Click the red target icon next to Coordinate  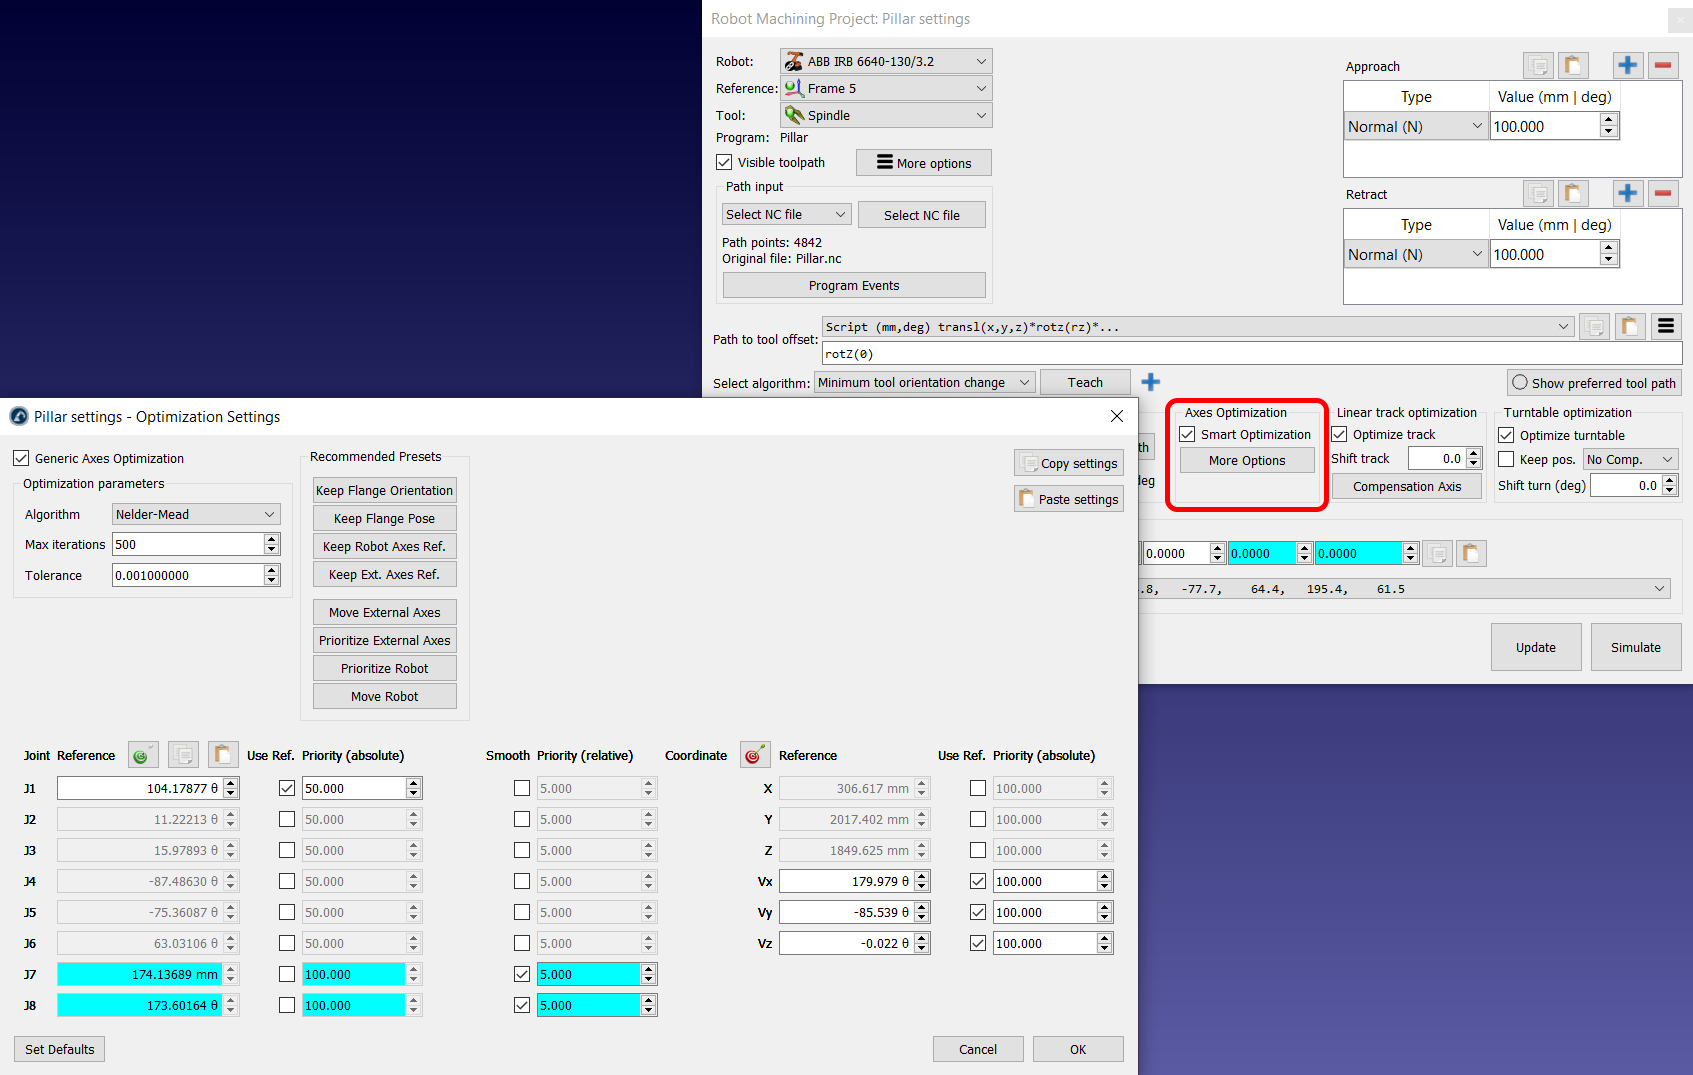[755, 755]
